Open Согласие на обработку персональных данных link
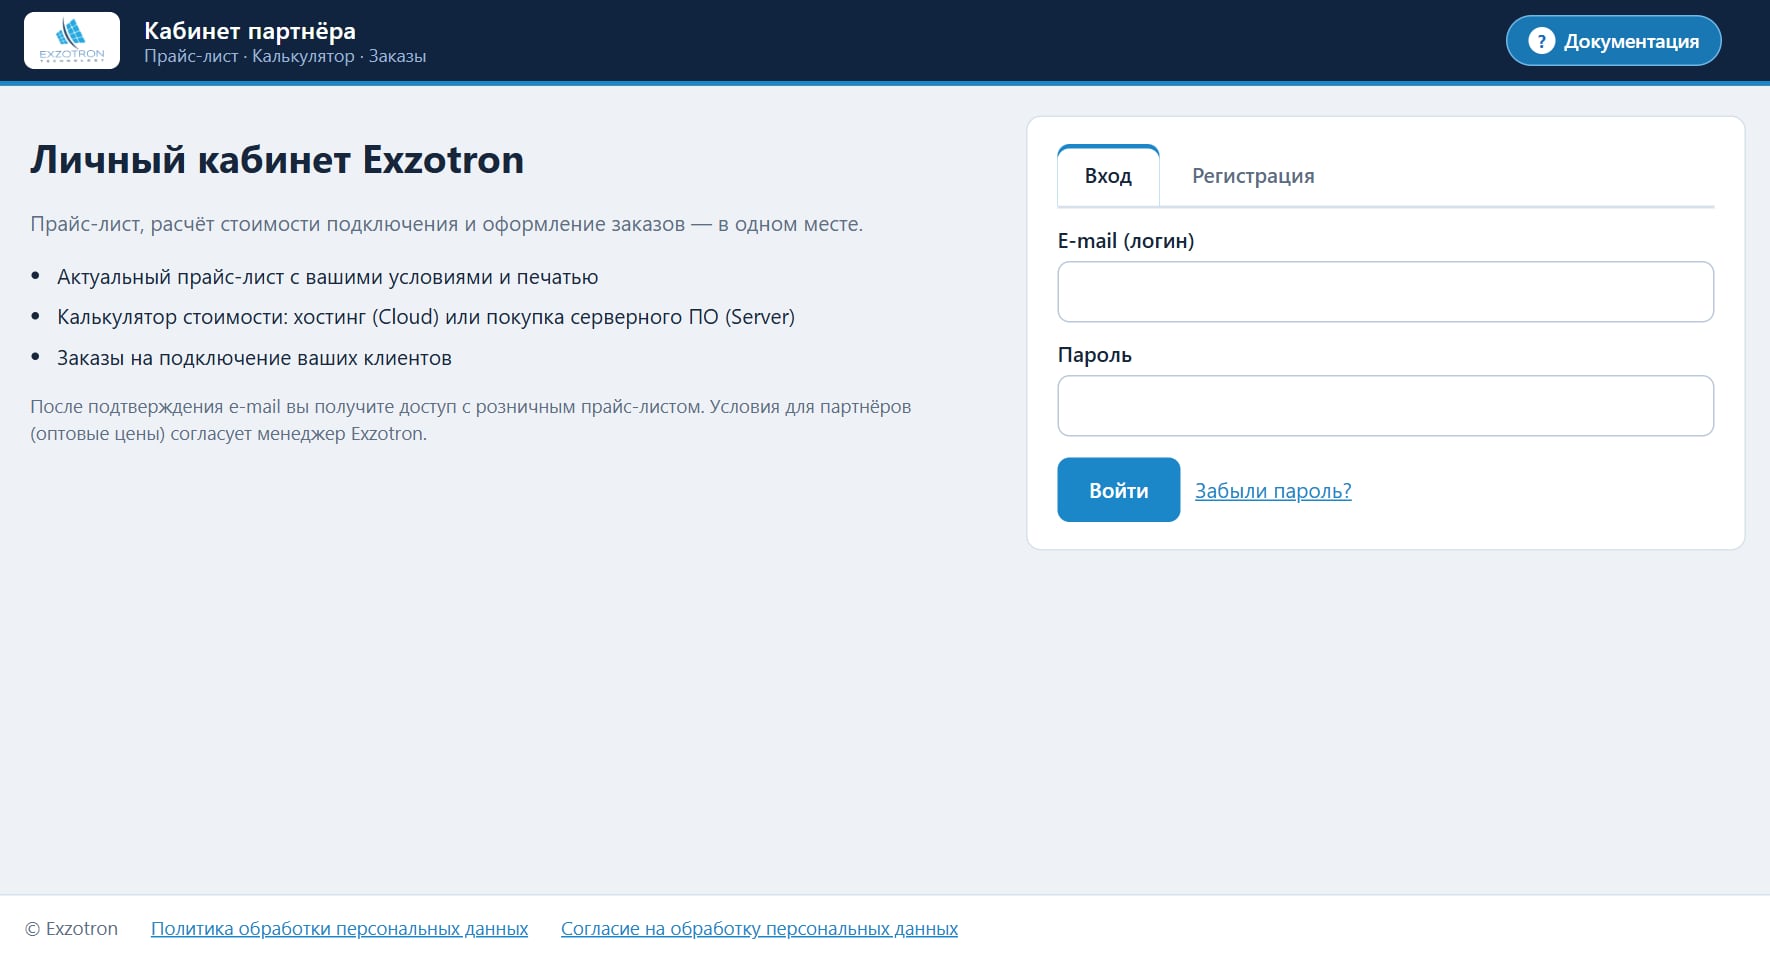This screenshot has height=960, width=1770. pyautogui.click(x=759, y=929)
